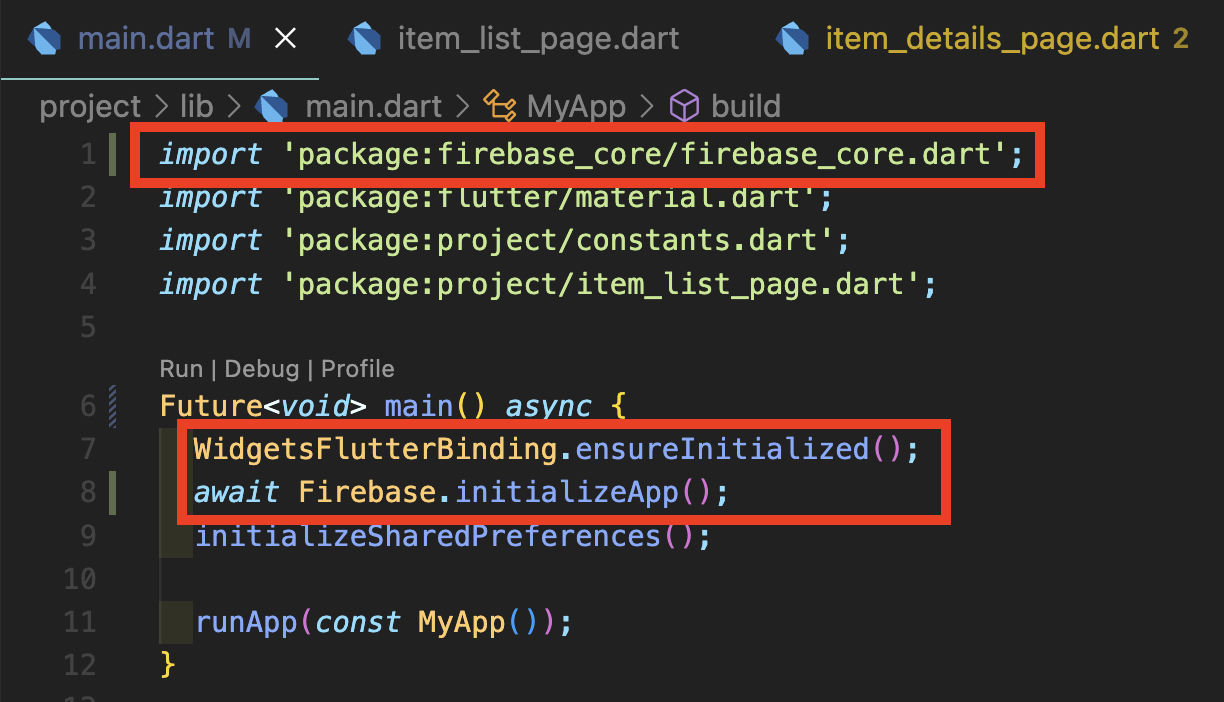Switch to the main.dart tab
The height and width of the screenshot is (702, 1224).
(146, 39)
